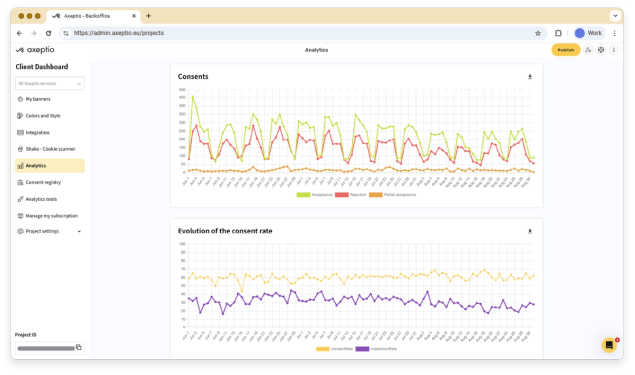
Task: Click the My banners icon
Action: pyautogui.click(x=20, y=99)
